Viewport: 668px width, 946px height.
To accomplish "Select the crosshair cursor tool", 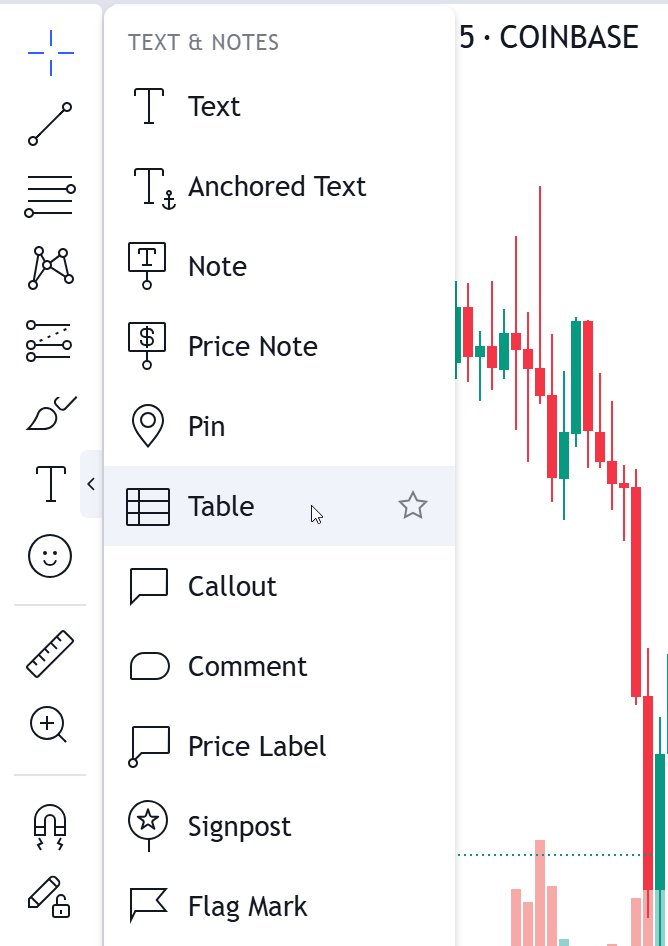I will (x=50, y=52).
